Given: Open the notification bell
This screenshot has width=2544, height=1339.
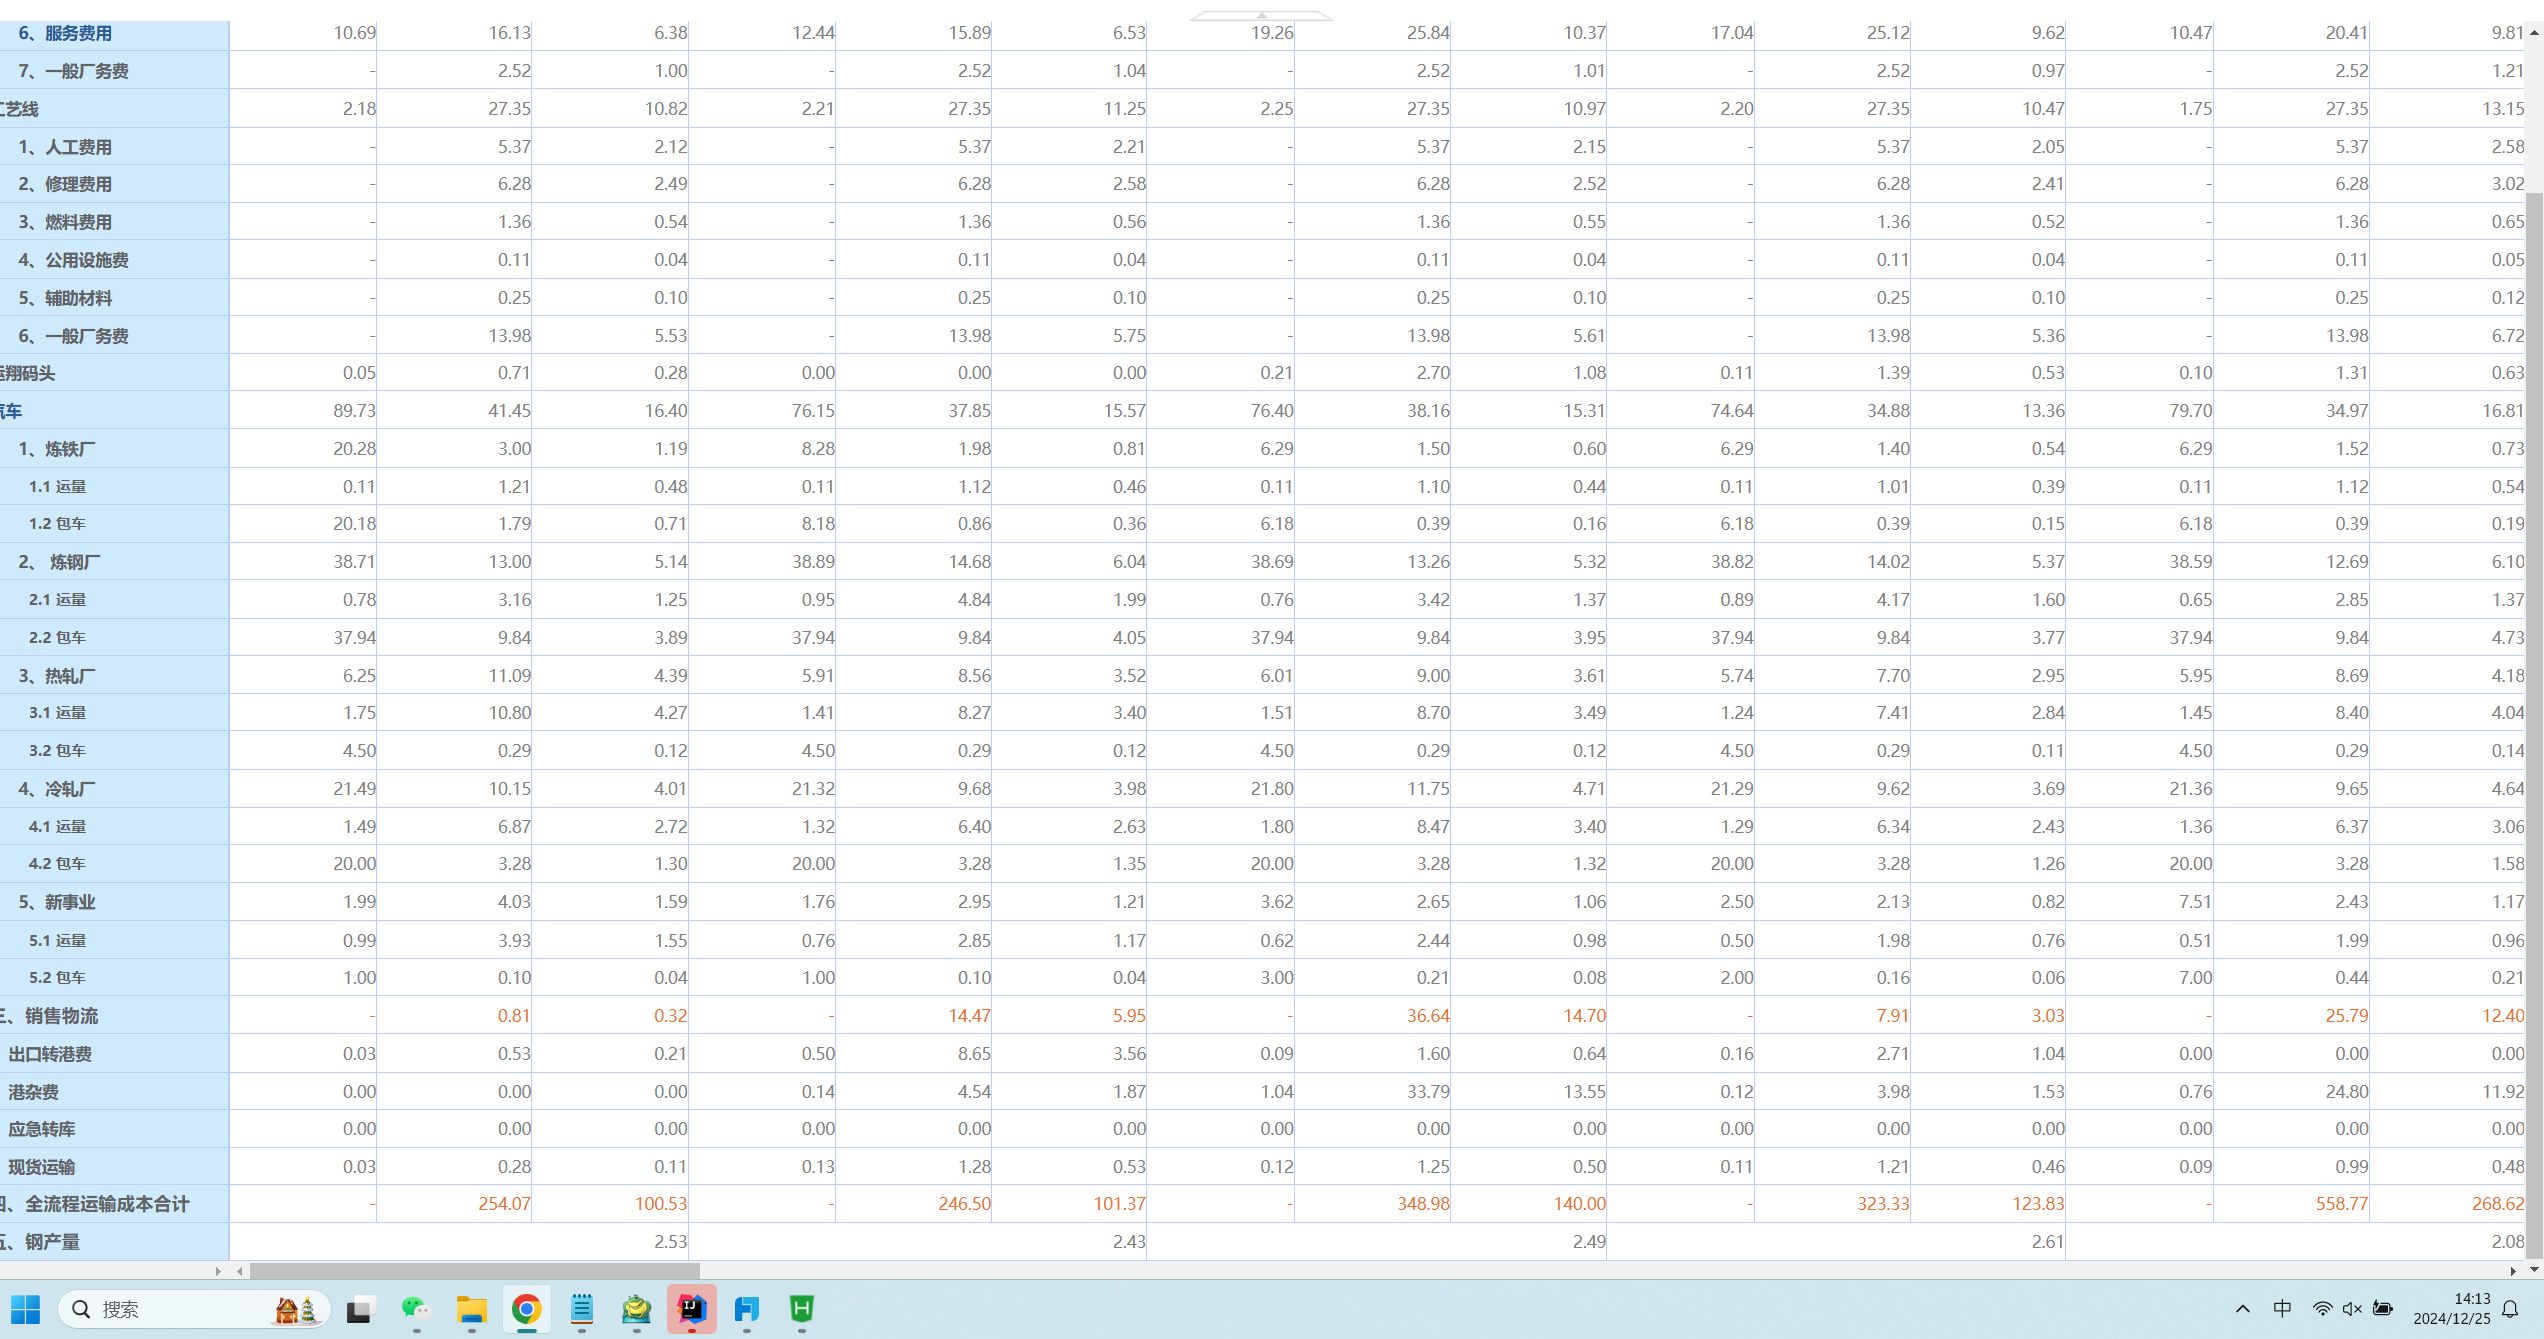Looking at the screenshot, I should click(x=2510, y=1309).
